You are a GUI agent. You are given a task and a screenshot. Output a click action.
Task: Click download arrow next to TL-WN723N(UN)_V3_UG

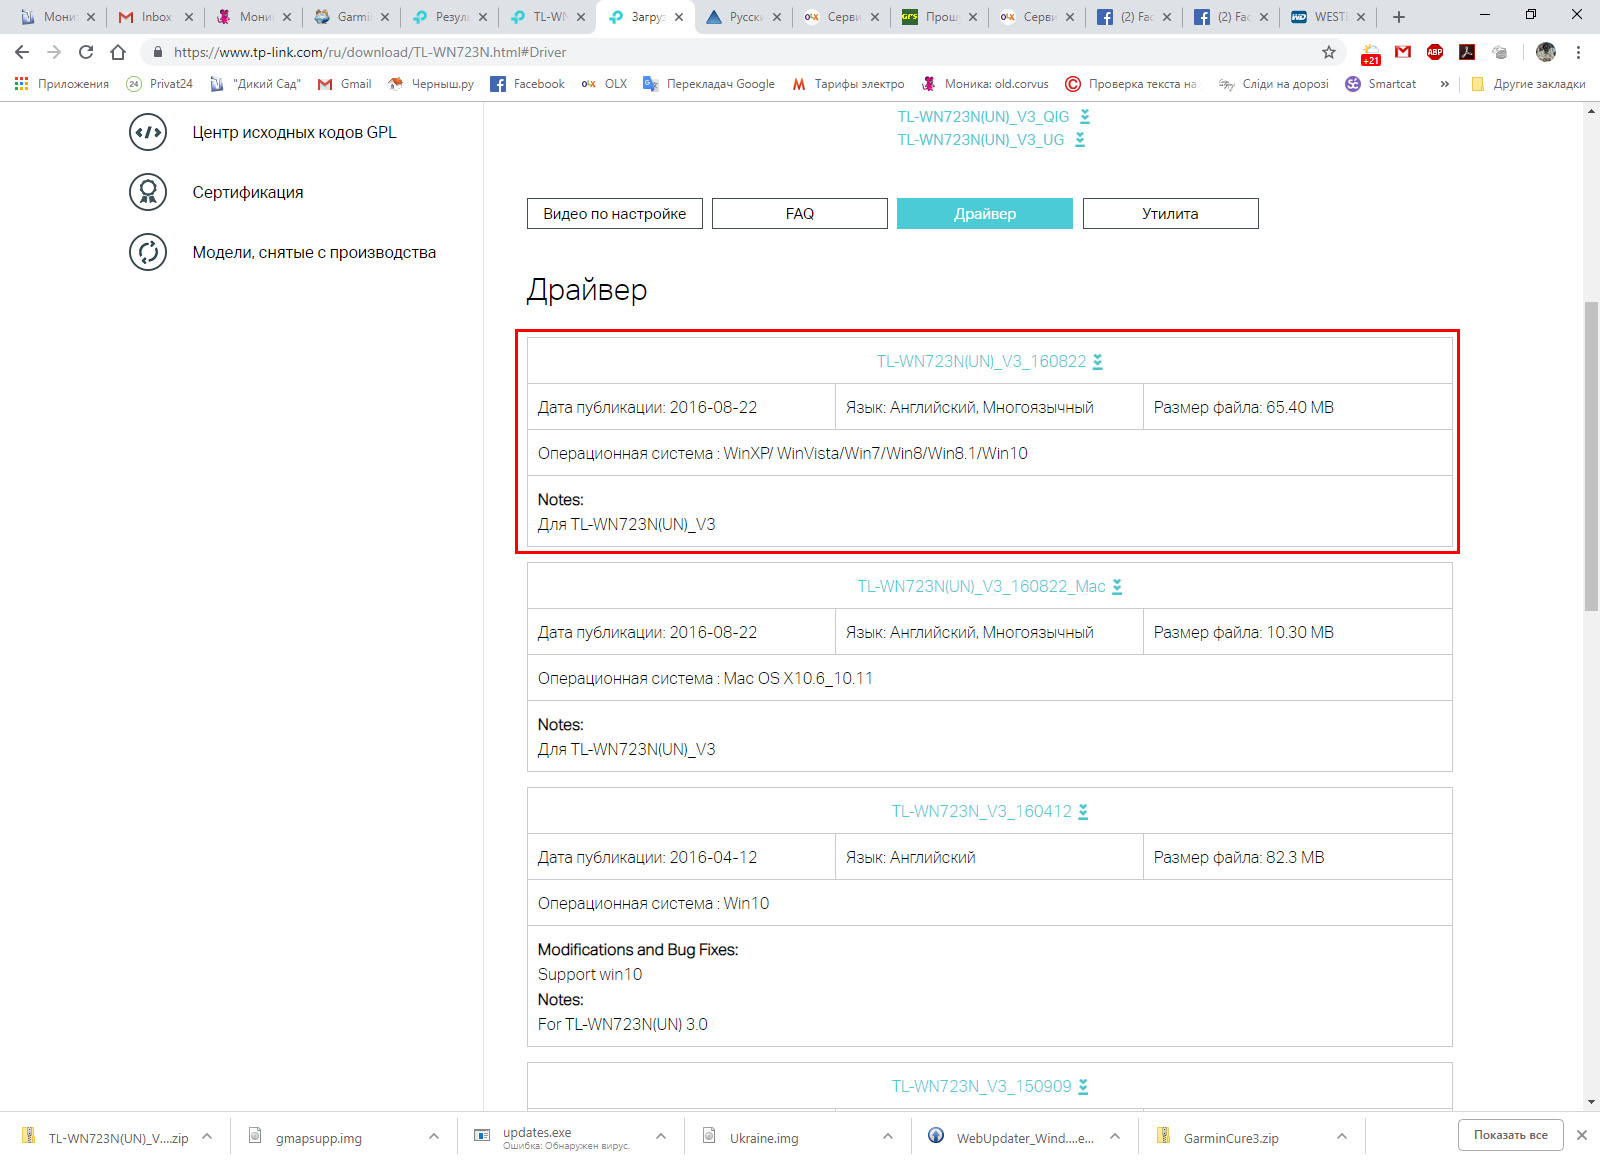[1080, 140]
